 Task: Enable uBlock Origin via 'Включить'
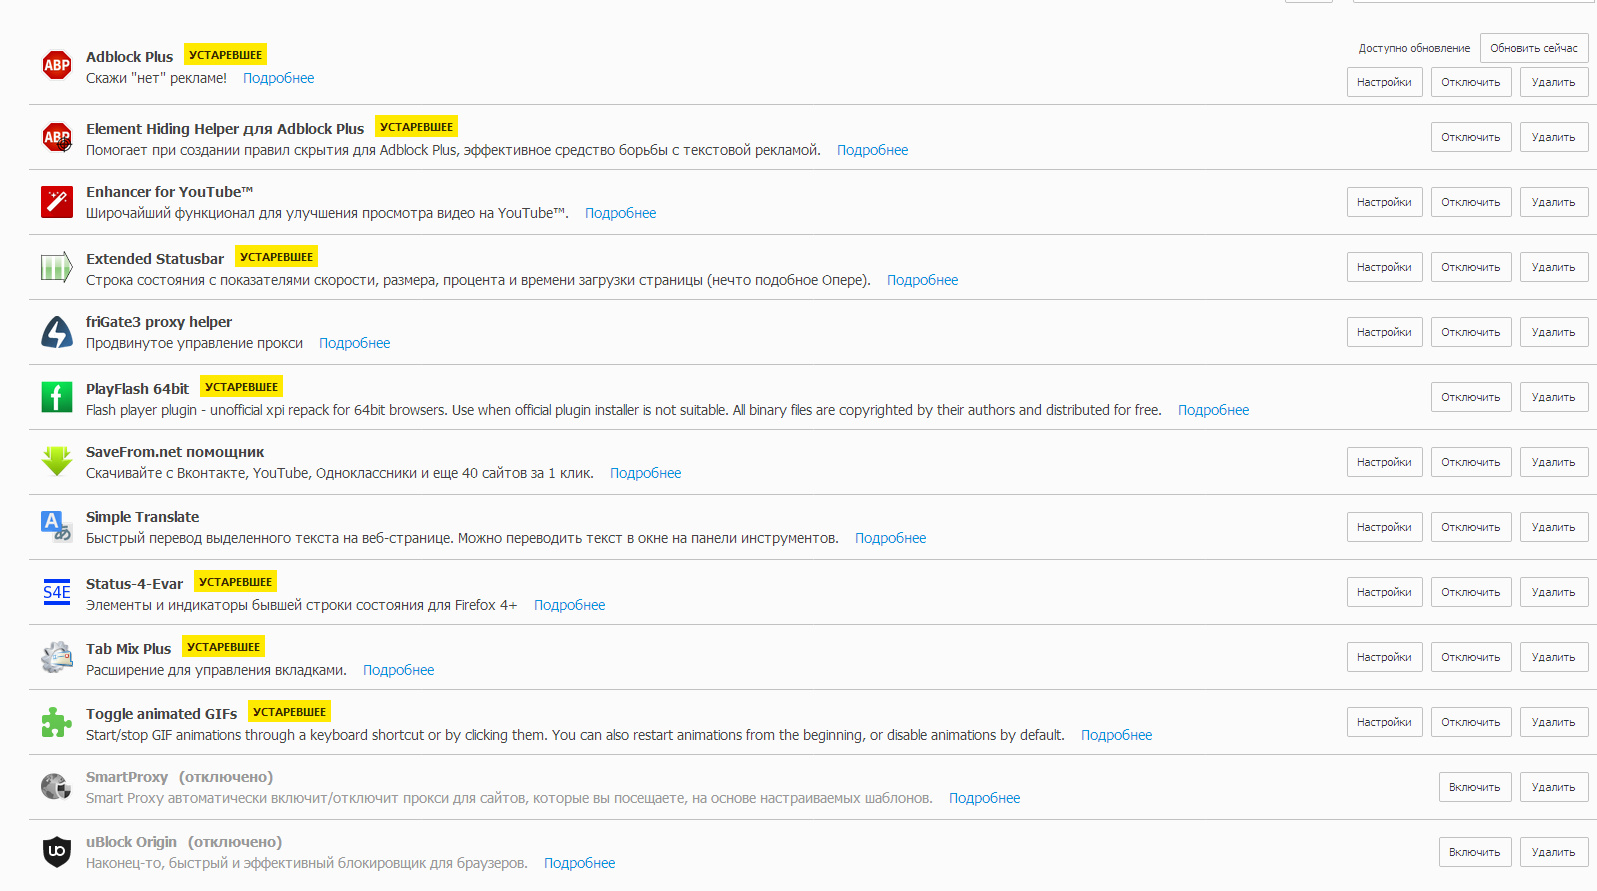[1475, 852]
